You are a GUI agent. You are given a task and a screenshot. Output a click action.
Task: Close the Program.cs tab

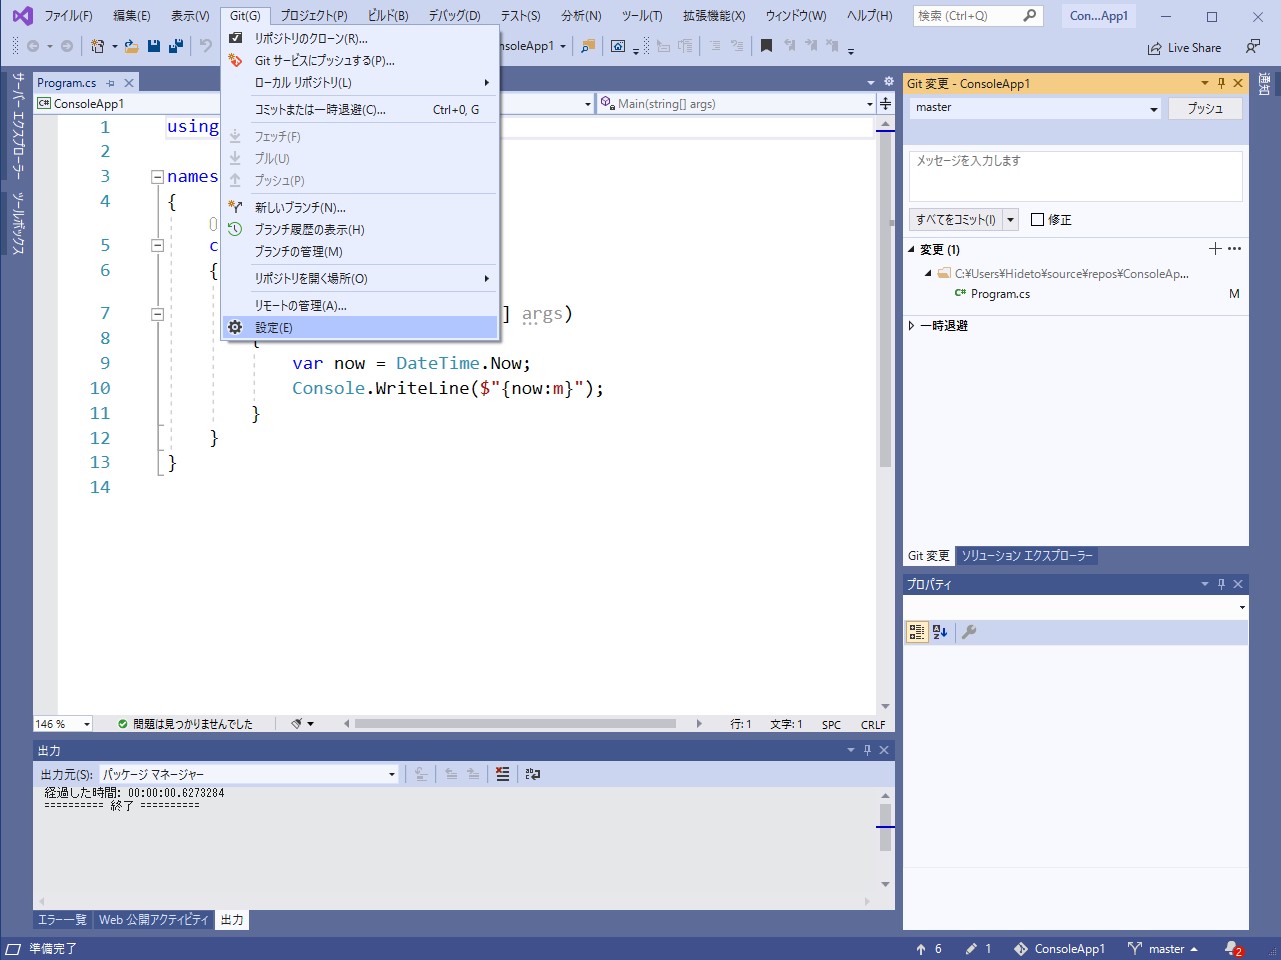(128, 83)
